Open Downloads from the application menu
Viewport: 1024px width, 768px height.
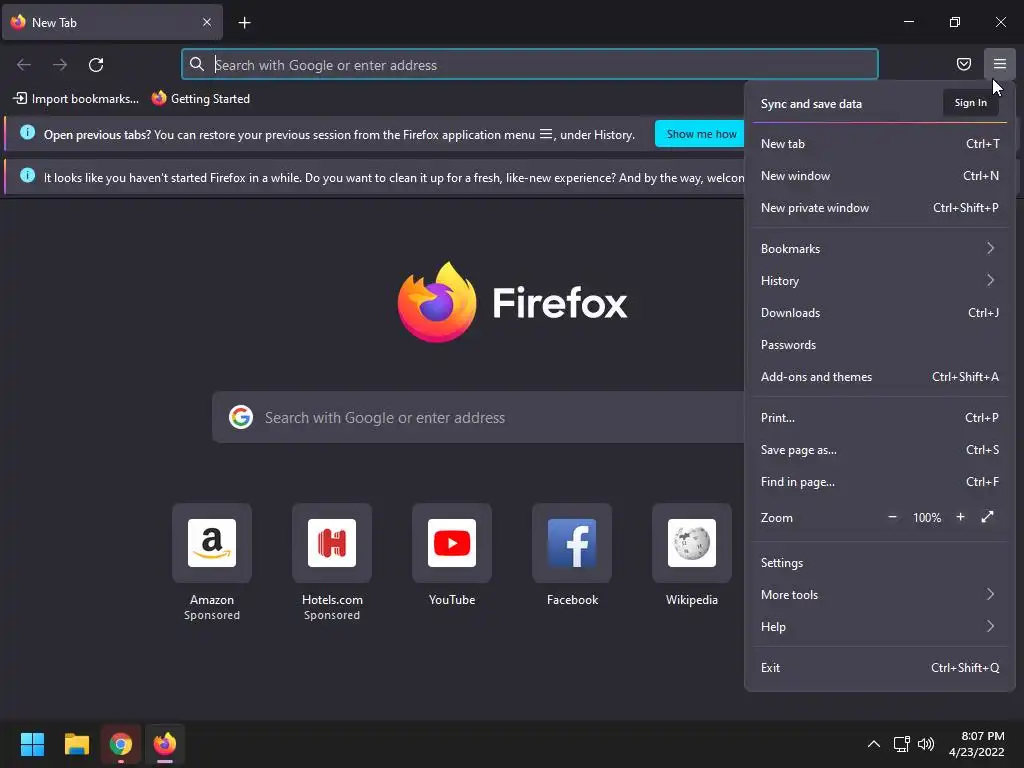pyautogui.click(x=880, y=313)
